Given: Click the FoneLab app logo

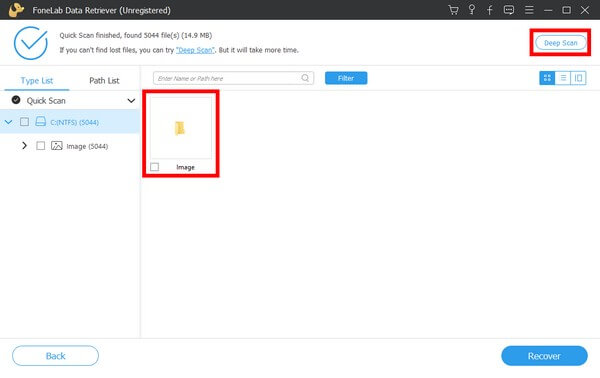Looking at the screenshot, I should pos(16,10).
